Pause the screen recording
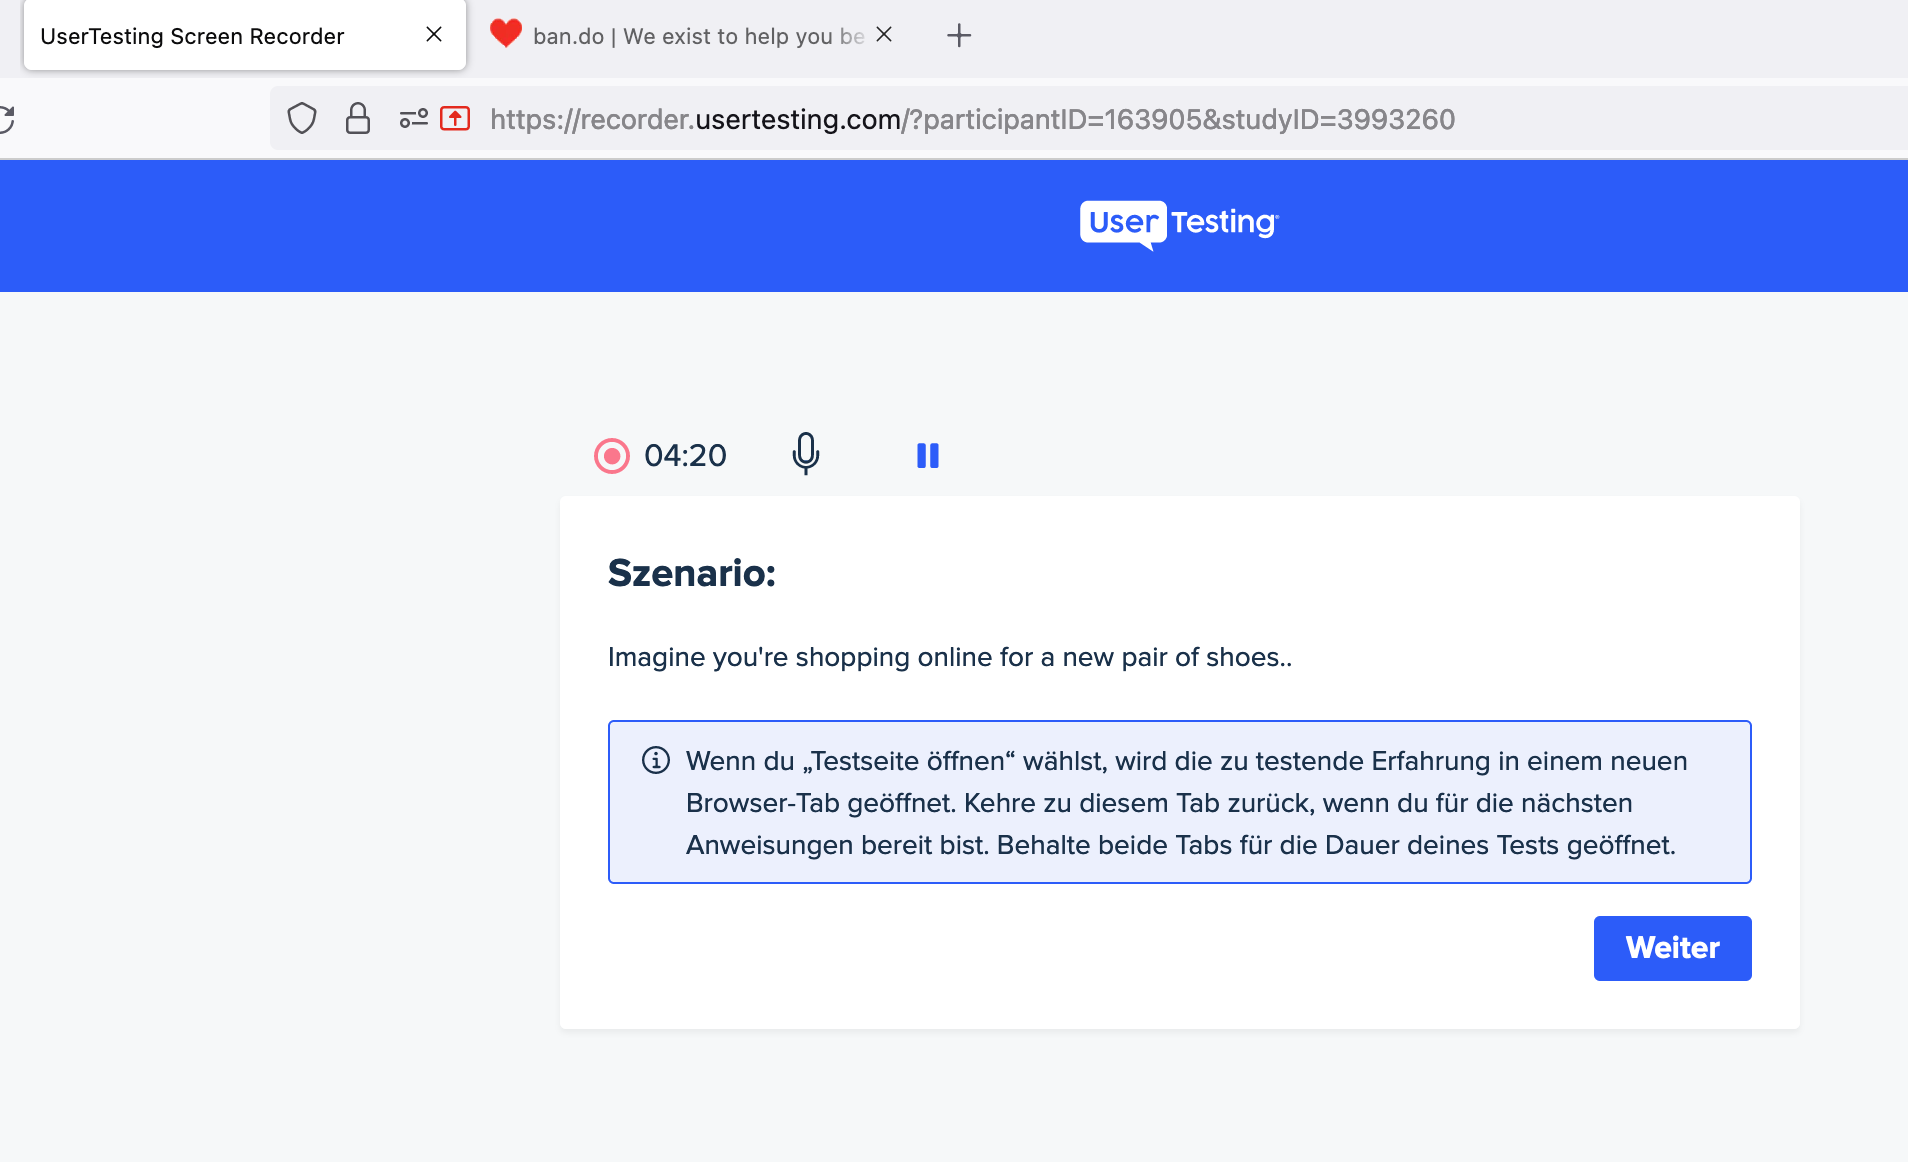This screenshot has width=1908, height=1162. 928,456
